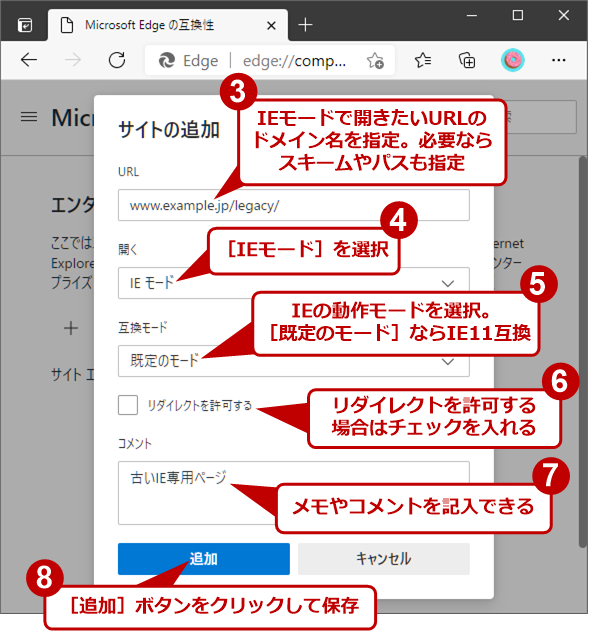The height and width of the screenshot is (631, 589).
Task: Minimize the browser window
Action: click(472, 15)
